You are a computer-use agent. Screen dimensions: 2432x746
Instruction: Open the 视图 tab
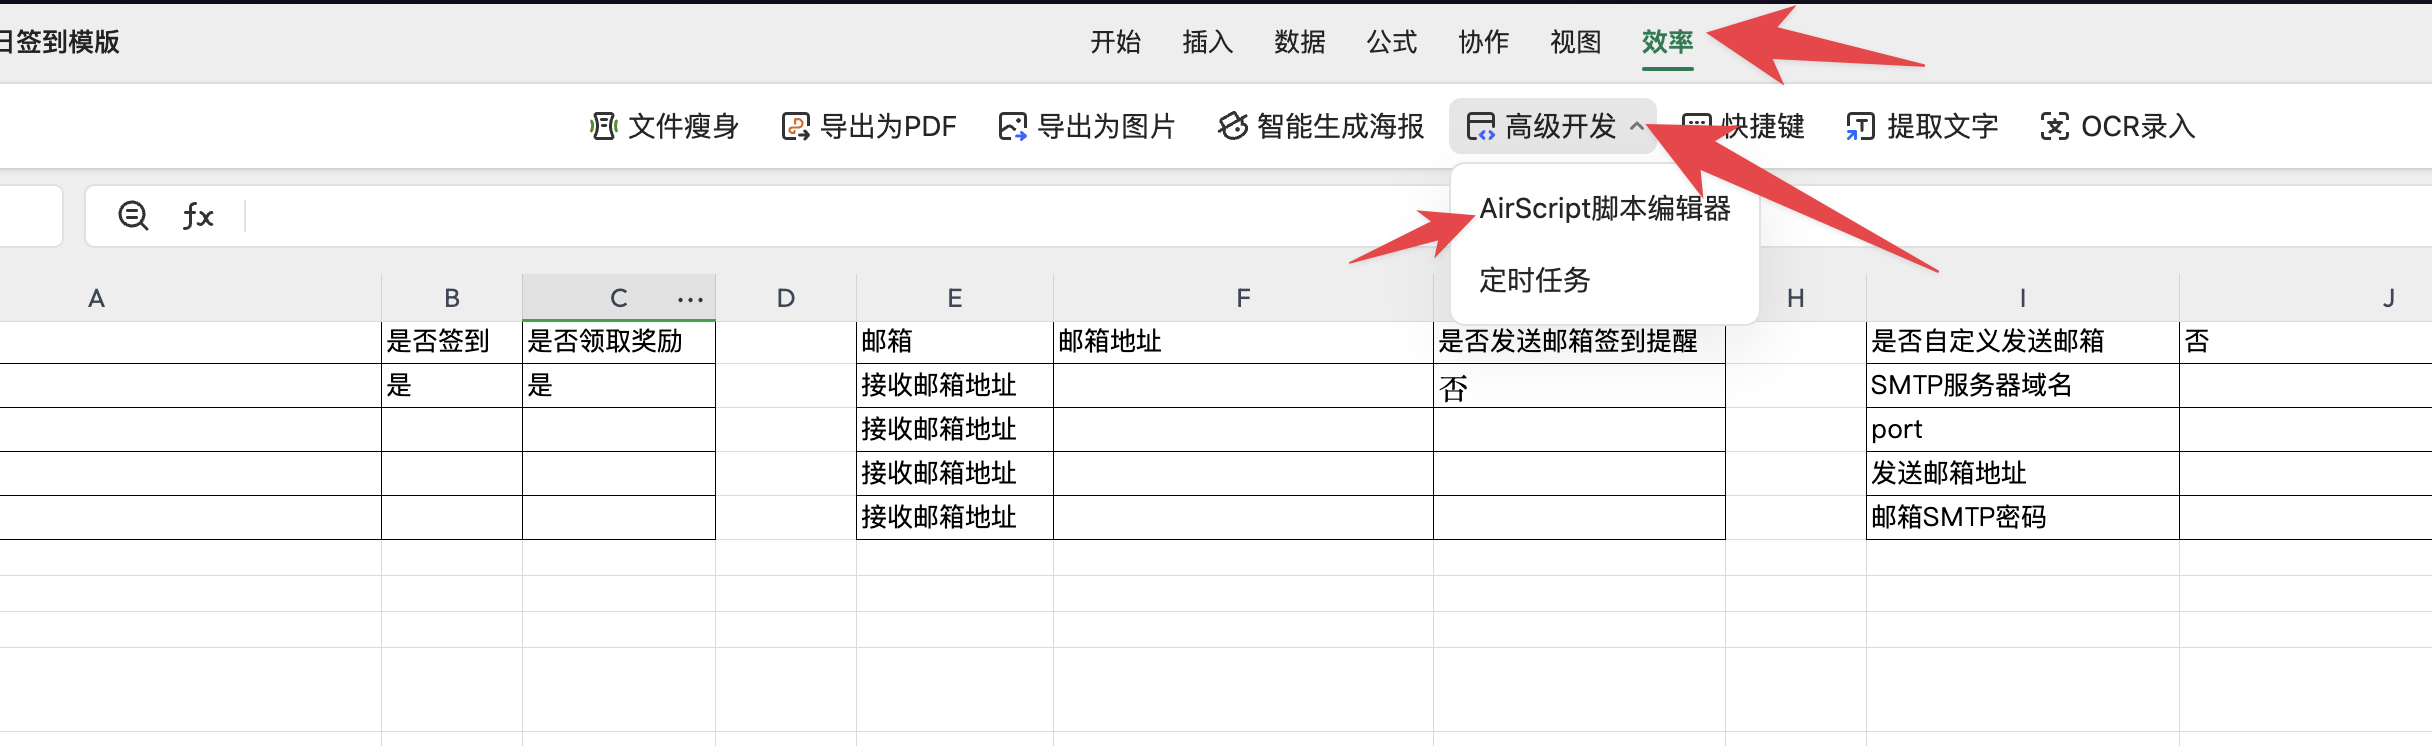point(1575,42)
